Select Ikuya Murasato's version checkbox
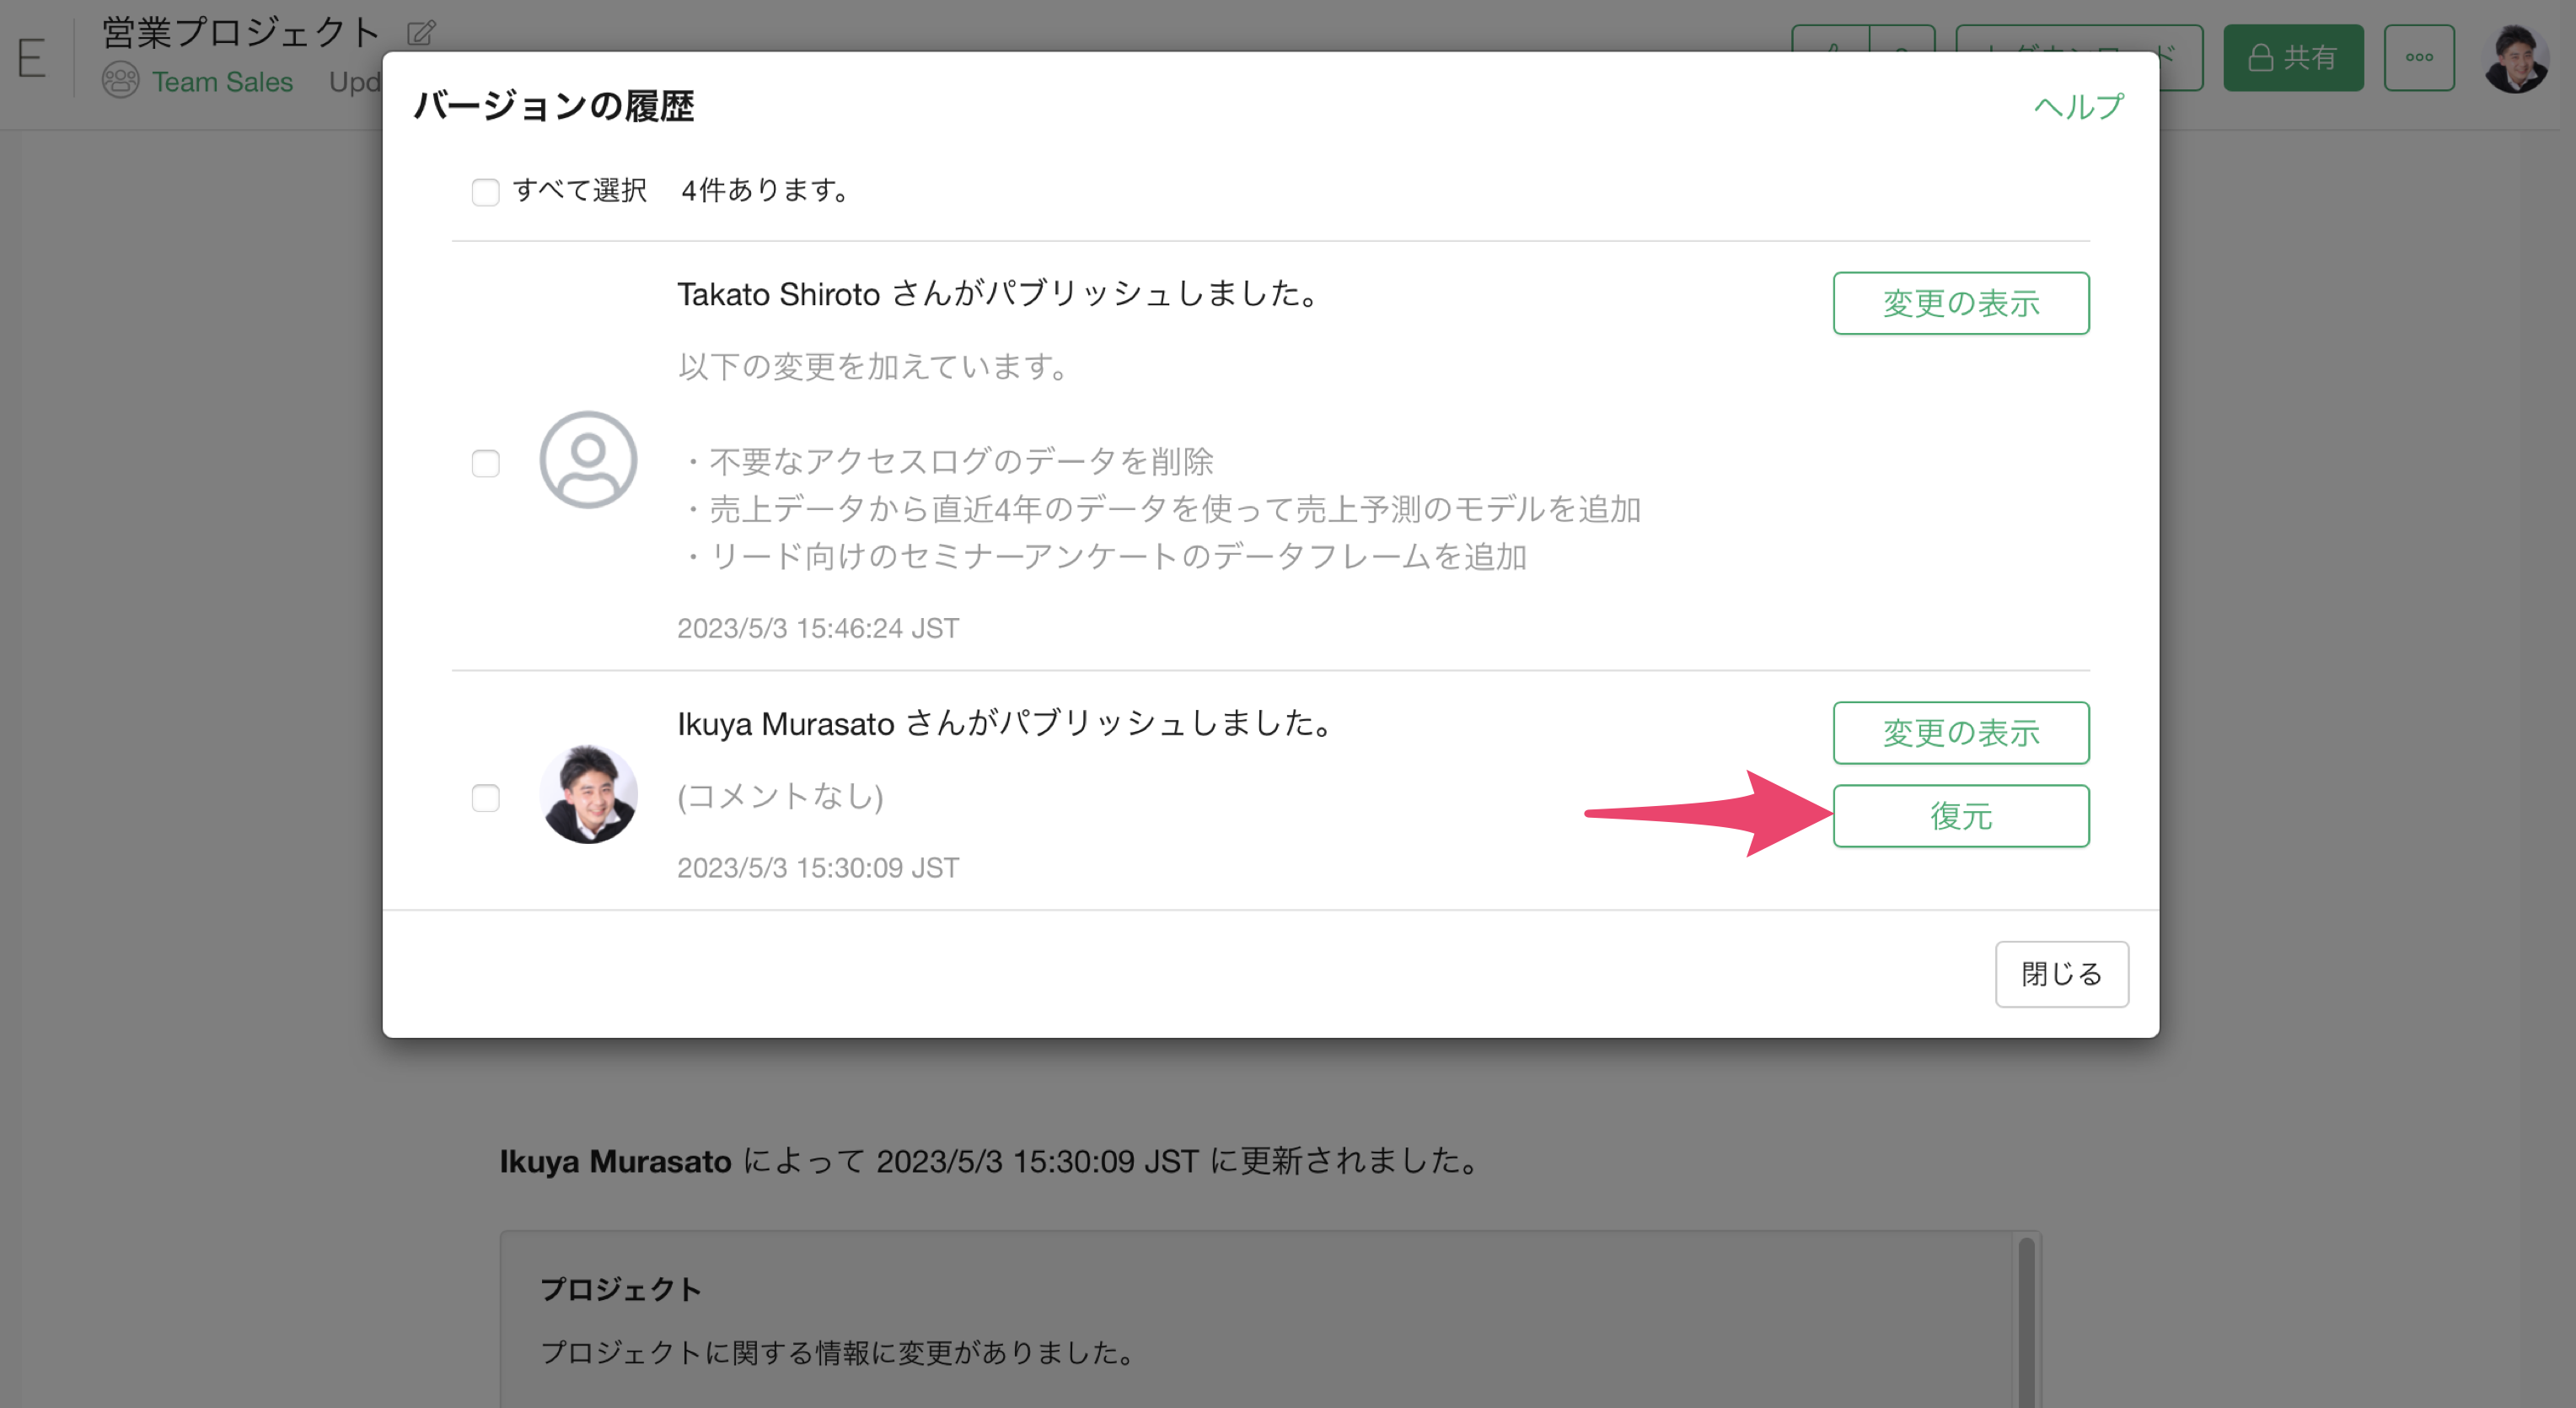 (x=485, y=797)
